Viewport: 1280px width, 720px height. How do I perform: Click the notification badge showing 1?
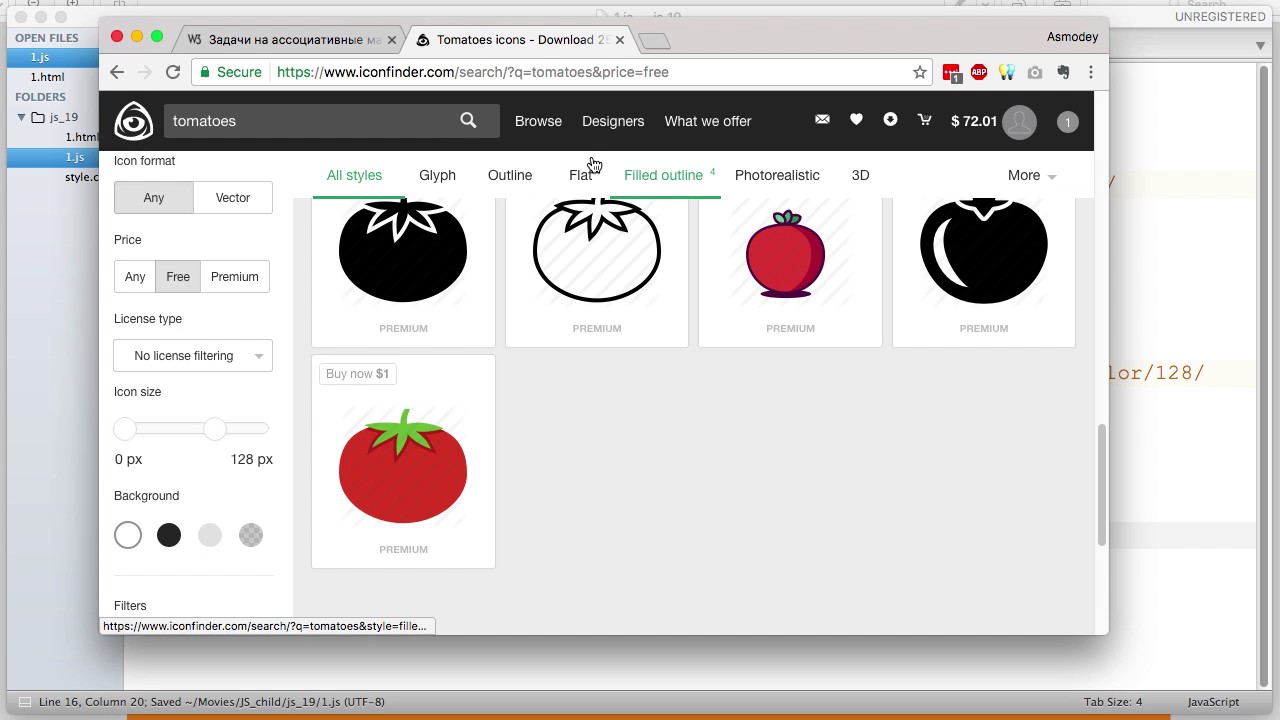(x=1067, y=122)
